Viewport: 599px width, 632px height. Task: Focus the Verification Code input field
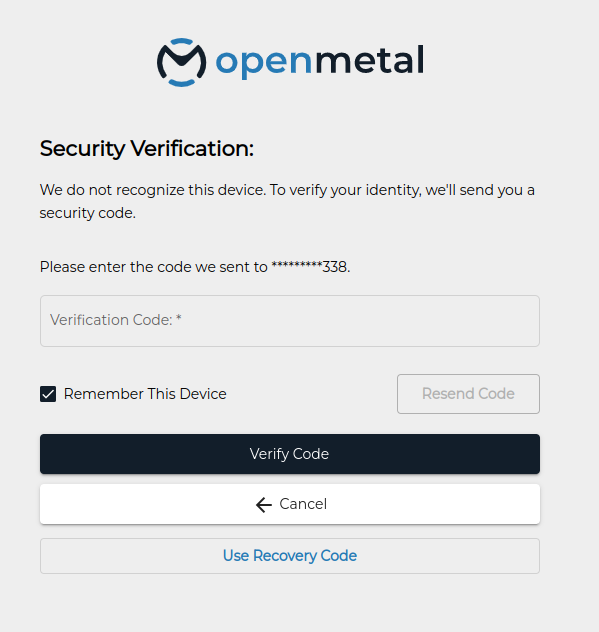[x=290, y=321]
